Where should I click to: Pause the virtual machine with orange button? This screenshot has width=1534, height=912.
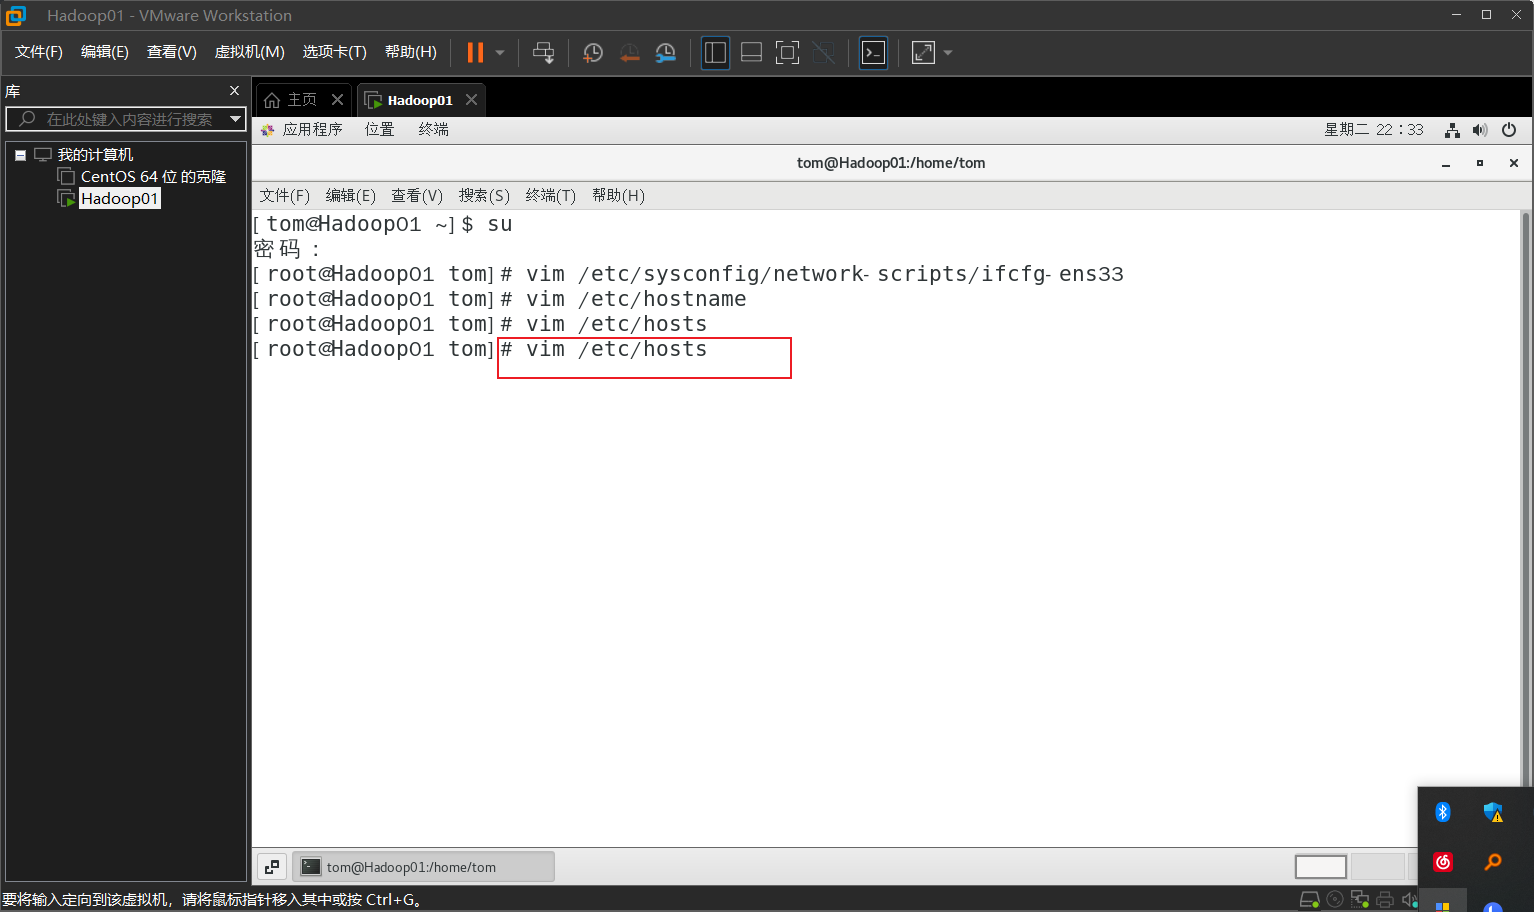(x=475, y=52)
